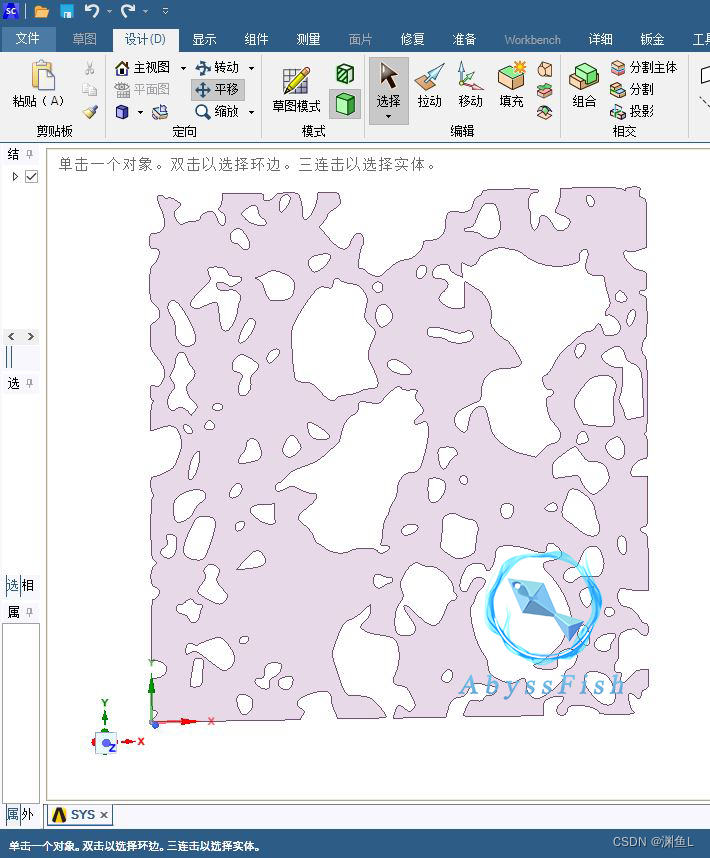
Task: Expand the 选择 tool dropdown arrow
Action: click(388, 117)
